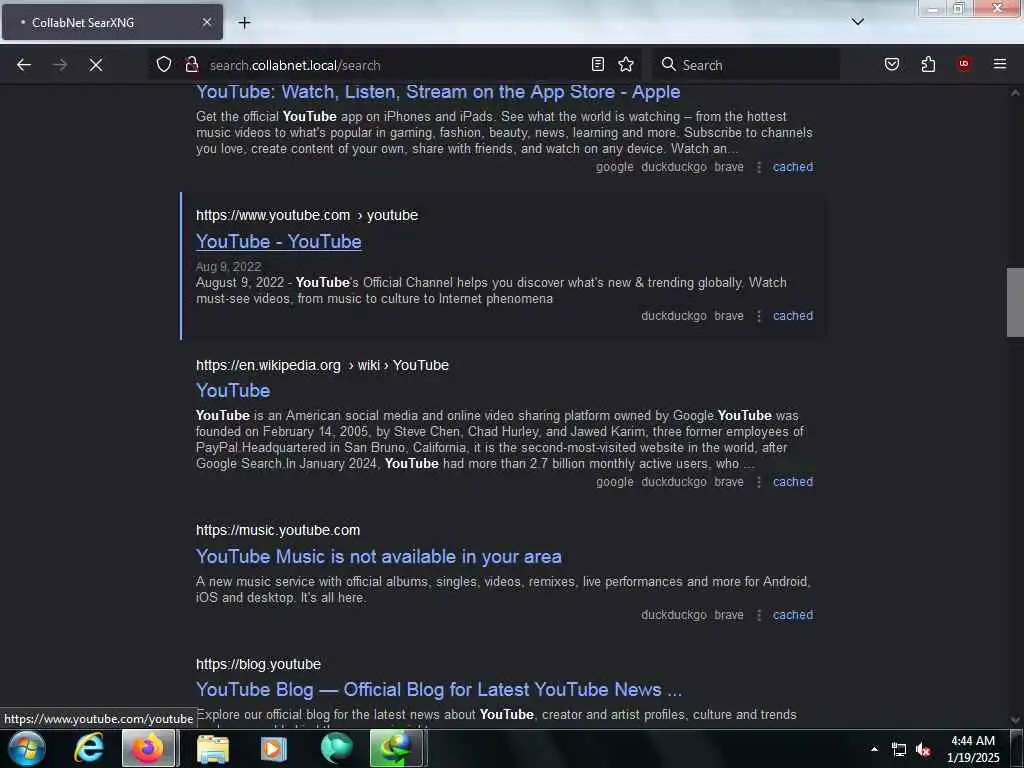Click the scrollbar up arrow
The width and height of the screenshot is (1024, 768).
[x=1015, y=93]
